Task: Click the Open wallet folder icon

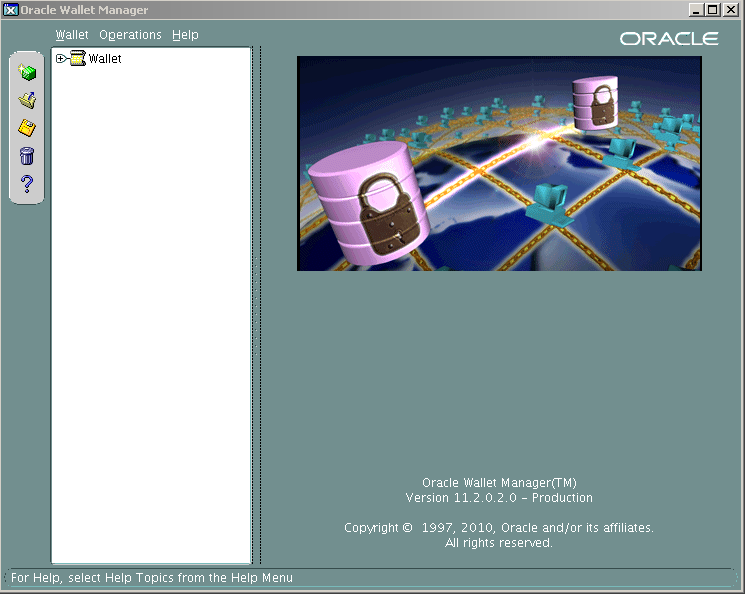Action: tap(27, 100)
